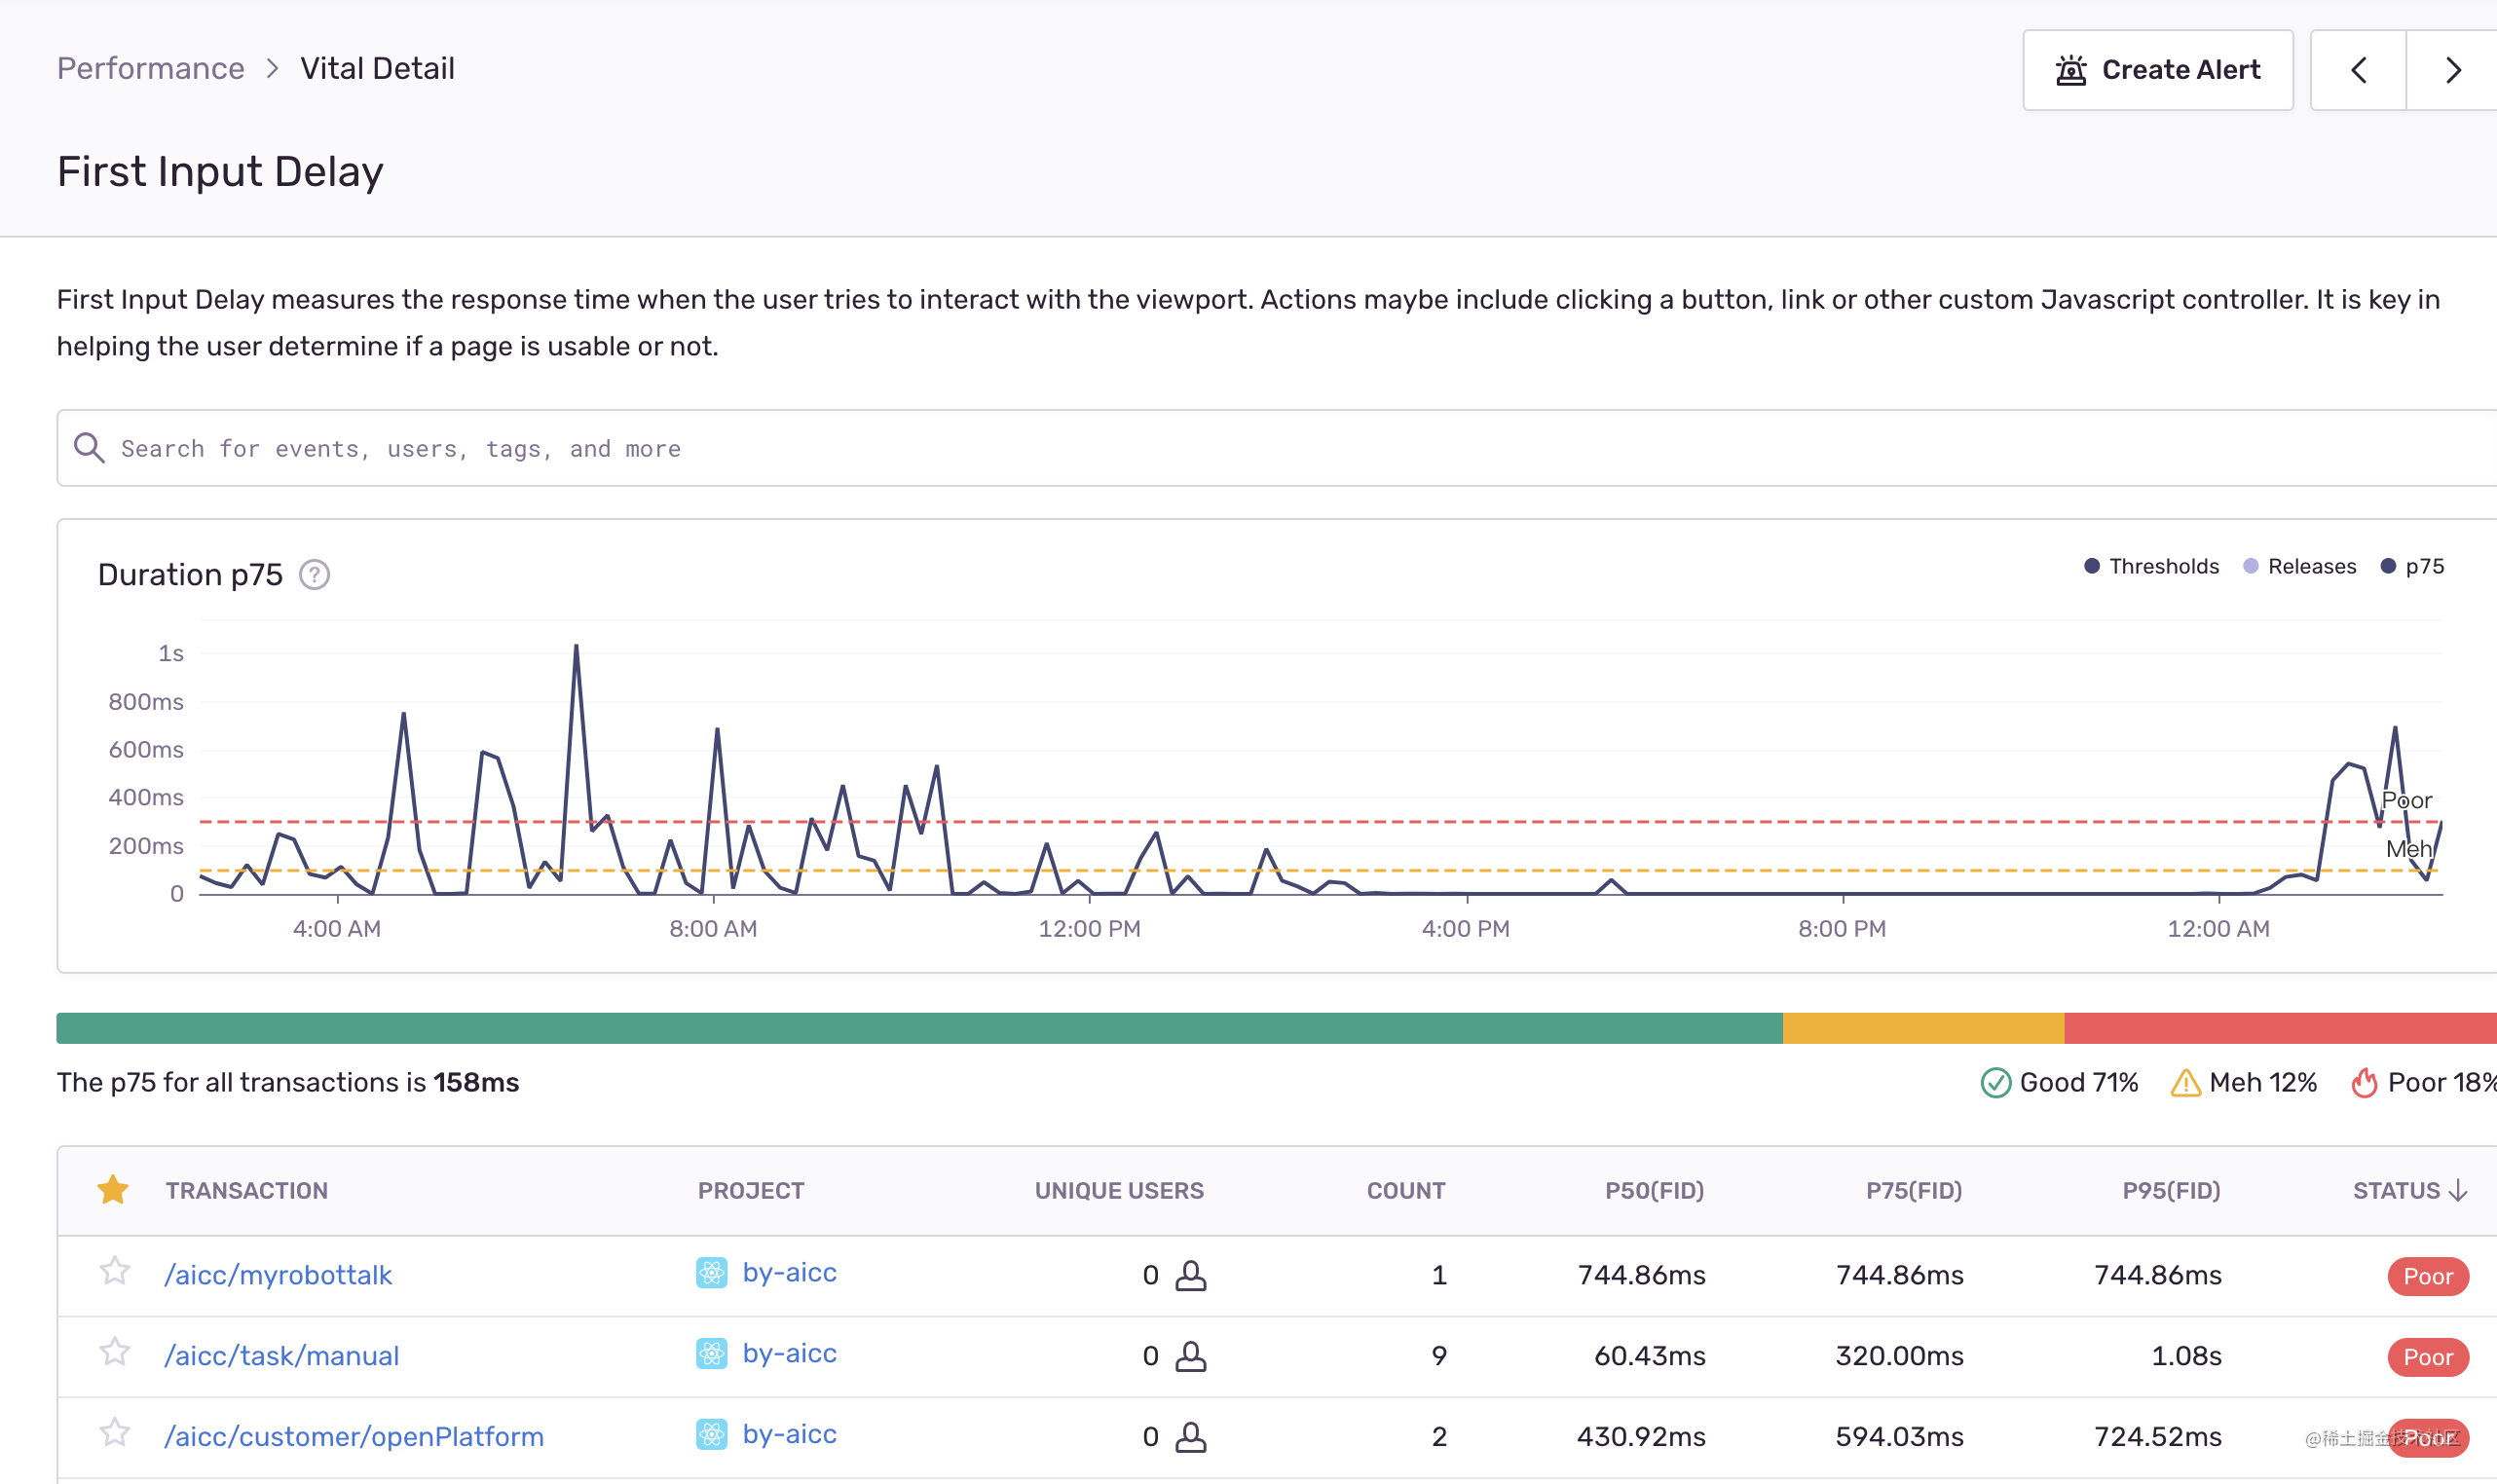Click the Poor 18% fire icon
2497x1484 pixels.
click(2364, 1083)
